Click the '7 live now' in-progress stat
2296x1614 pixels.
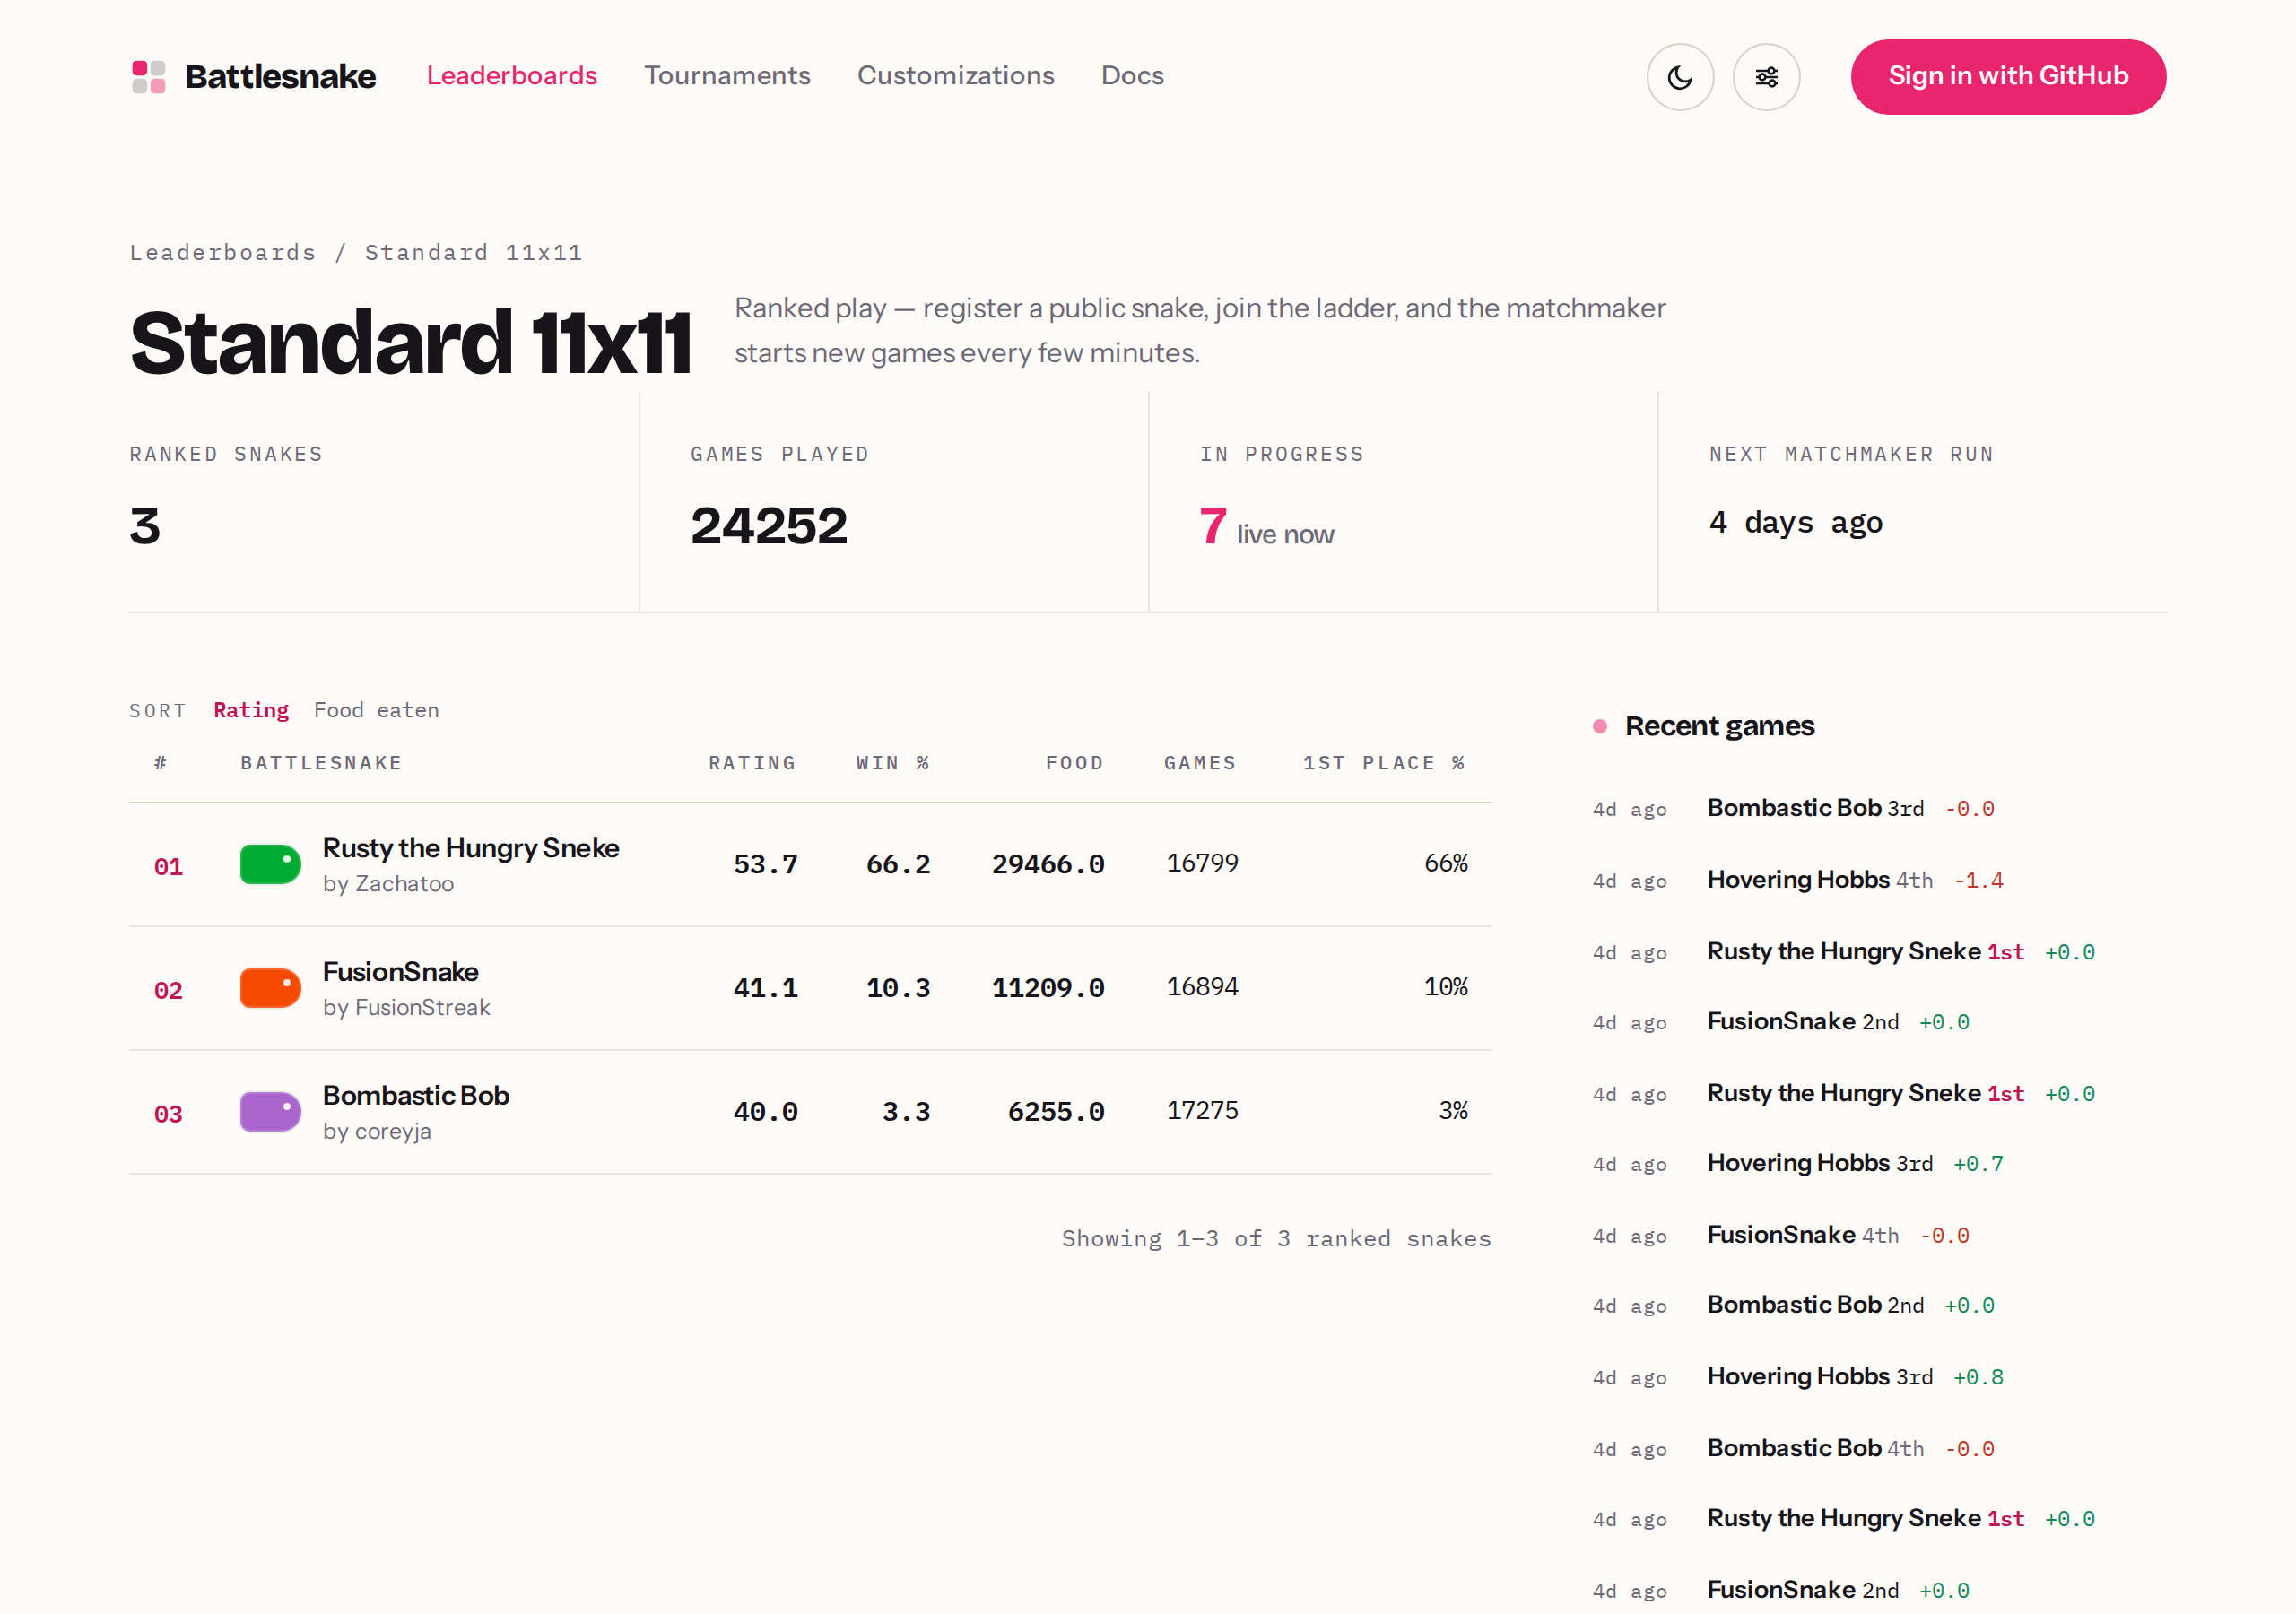tap(1267, 527)
